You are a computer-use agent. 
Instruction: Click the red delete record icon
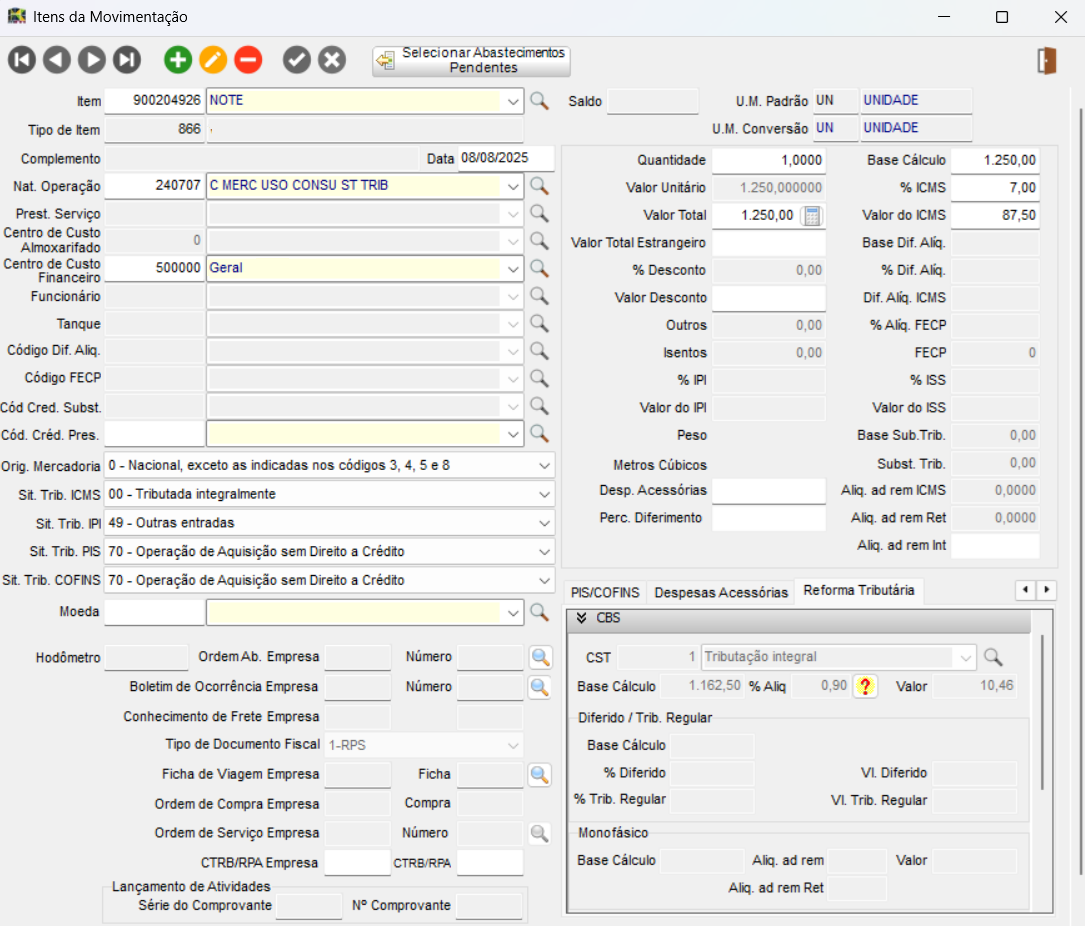(x=248, y=60)
